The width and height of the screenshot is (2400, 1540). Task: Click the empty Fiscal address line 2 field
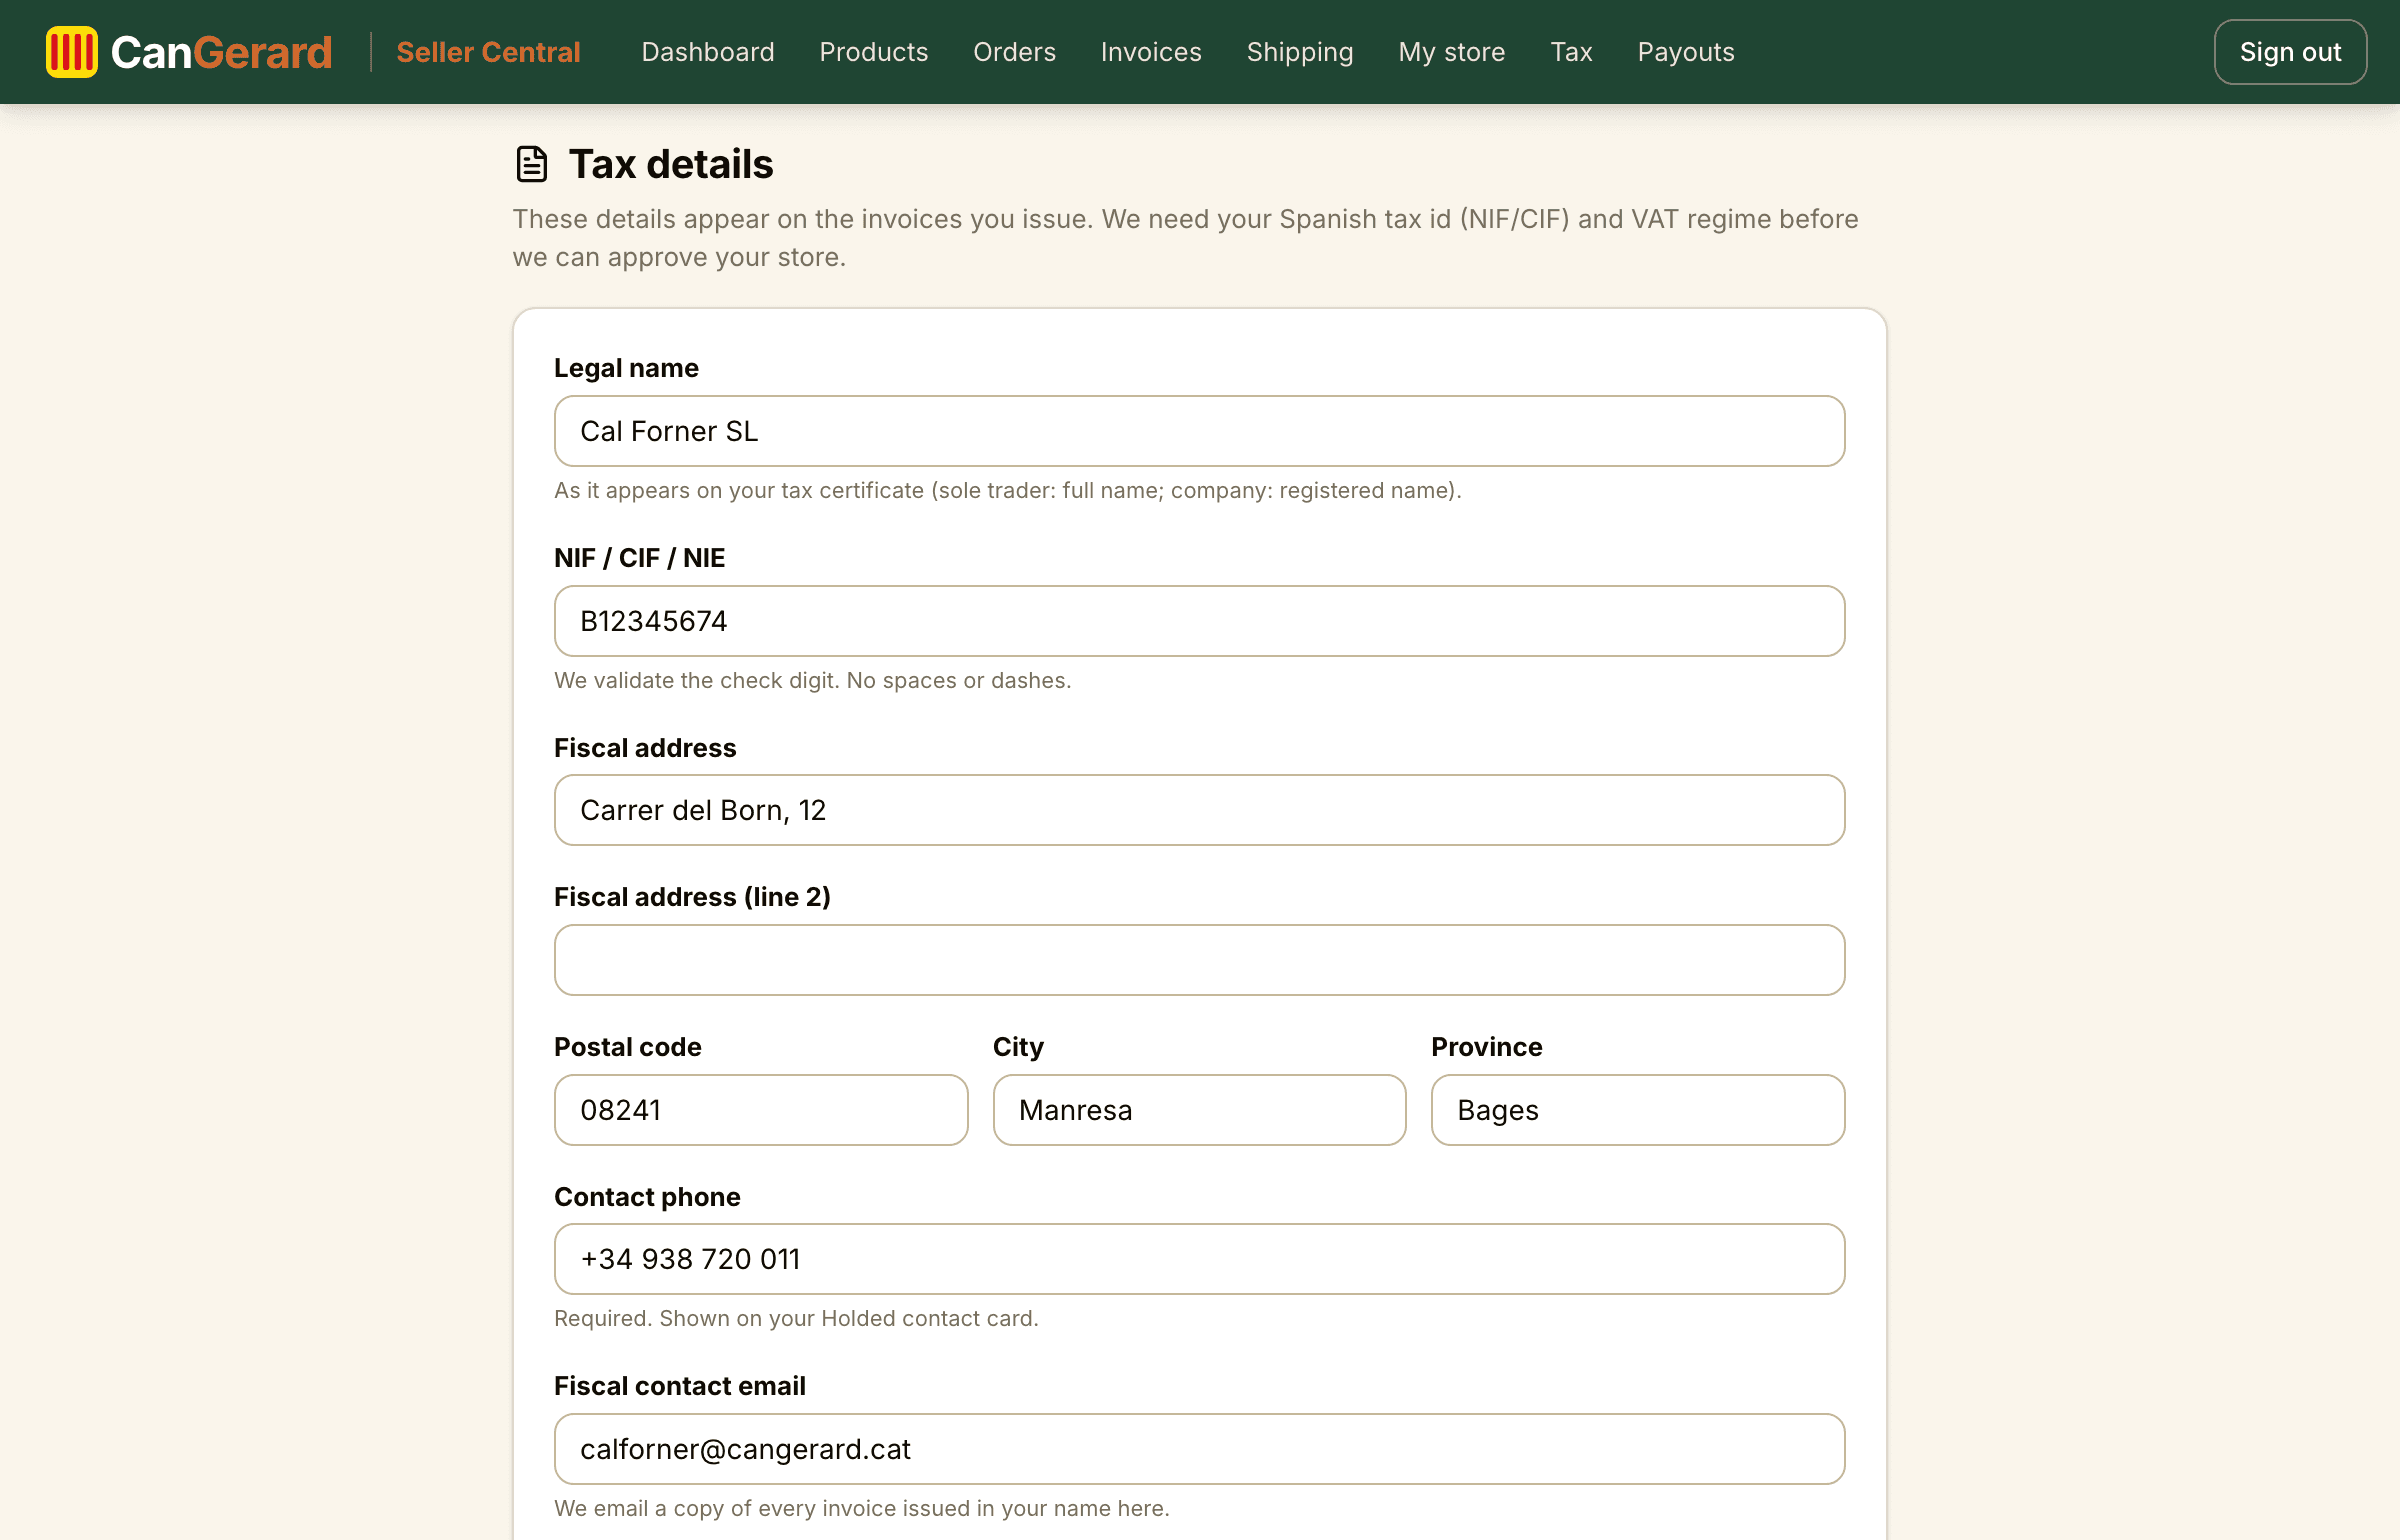[x=1199, y=960]
